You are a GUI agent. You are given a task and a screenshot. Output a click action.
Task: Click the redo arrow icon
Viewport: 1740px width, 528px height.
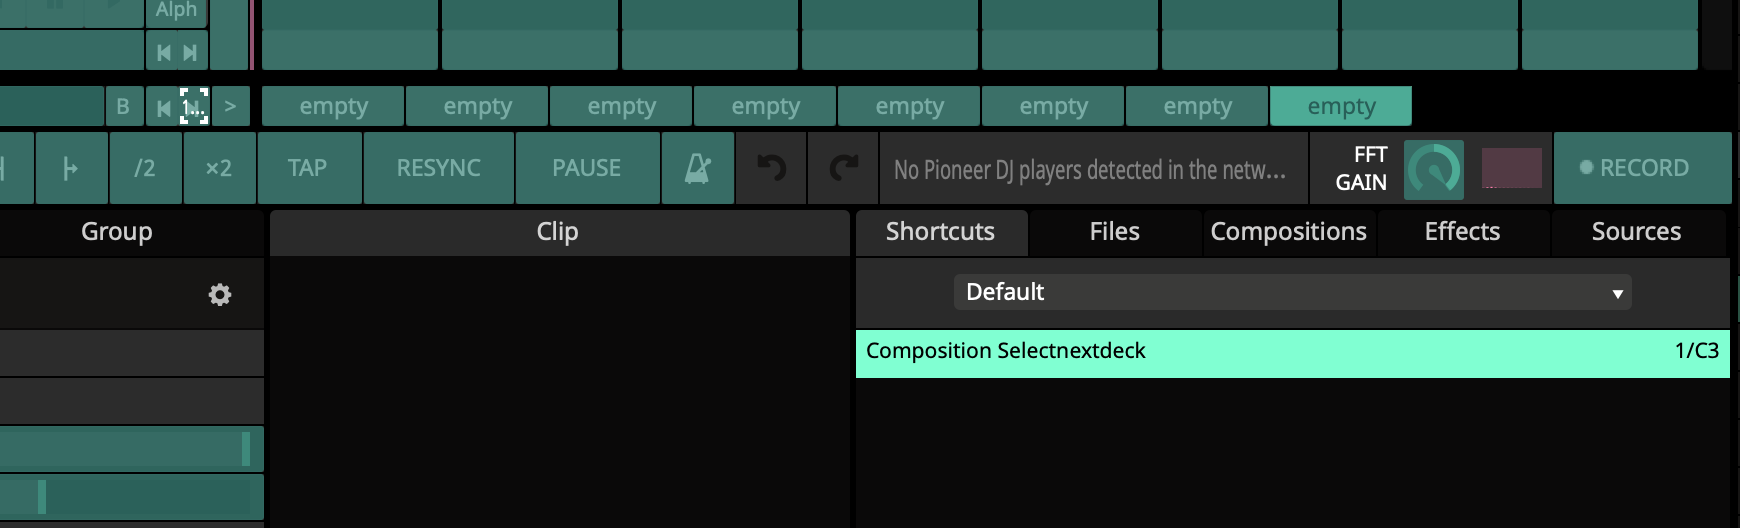coord(844,168)
